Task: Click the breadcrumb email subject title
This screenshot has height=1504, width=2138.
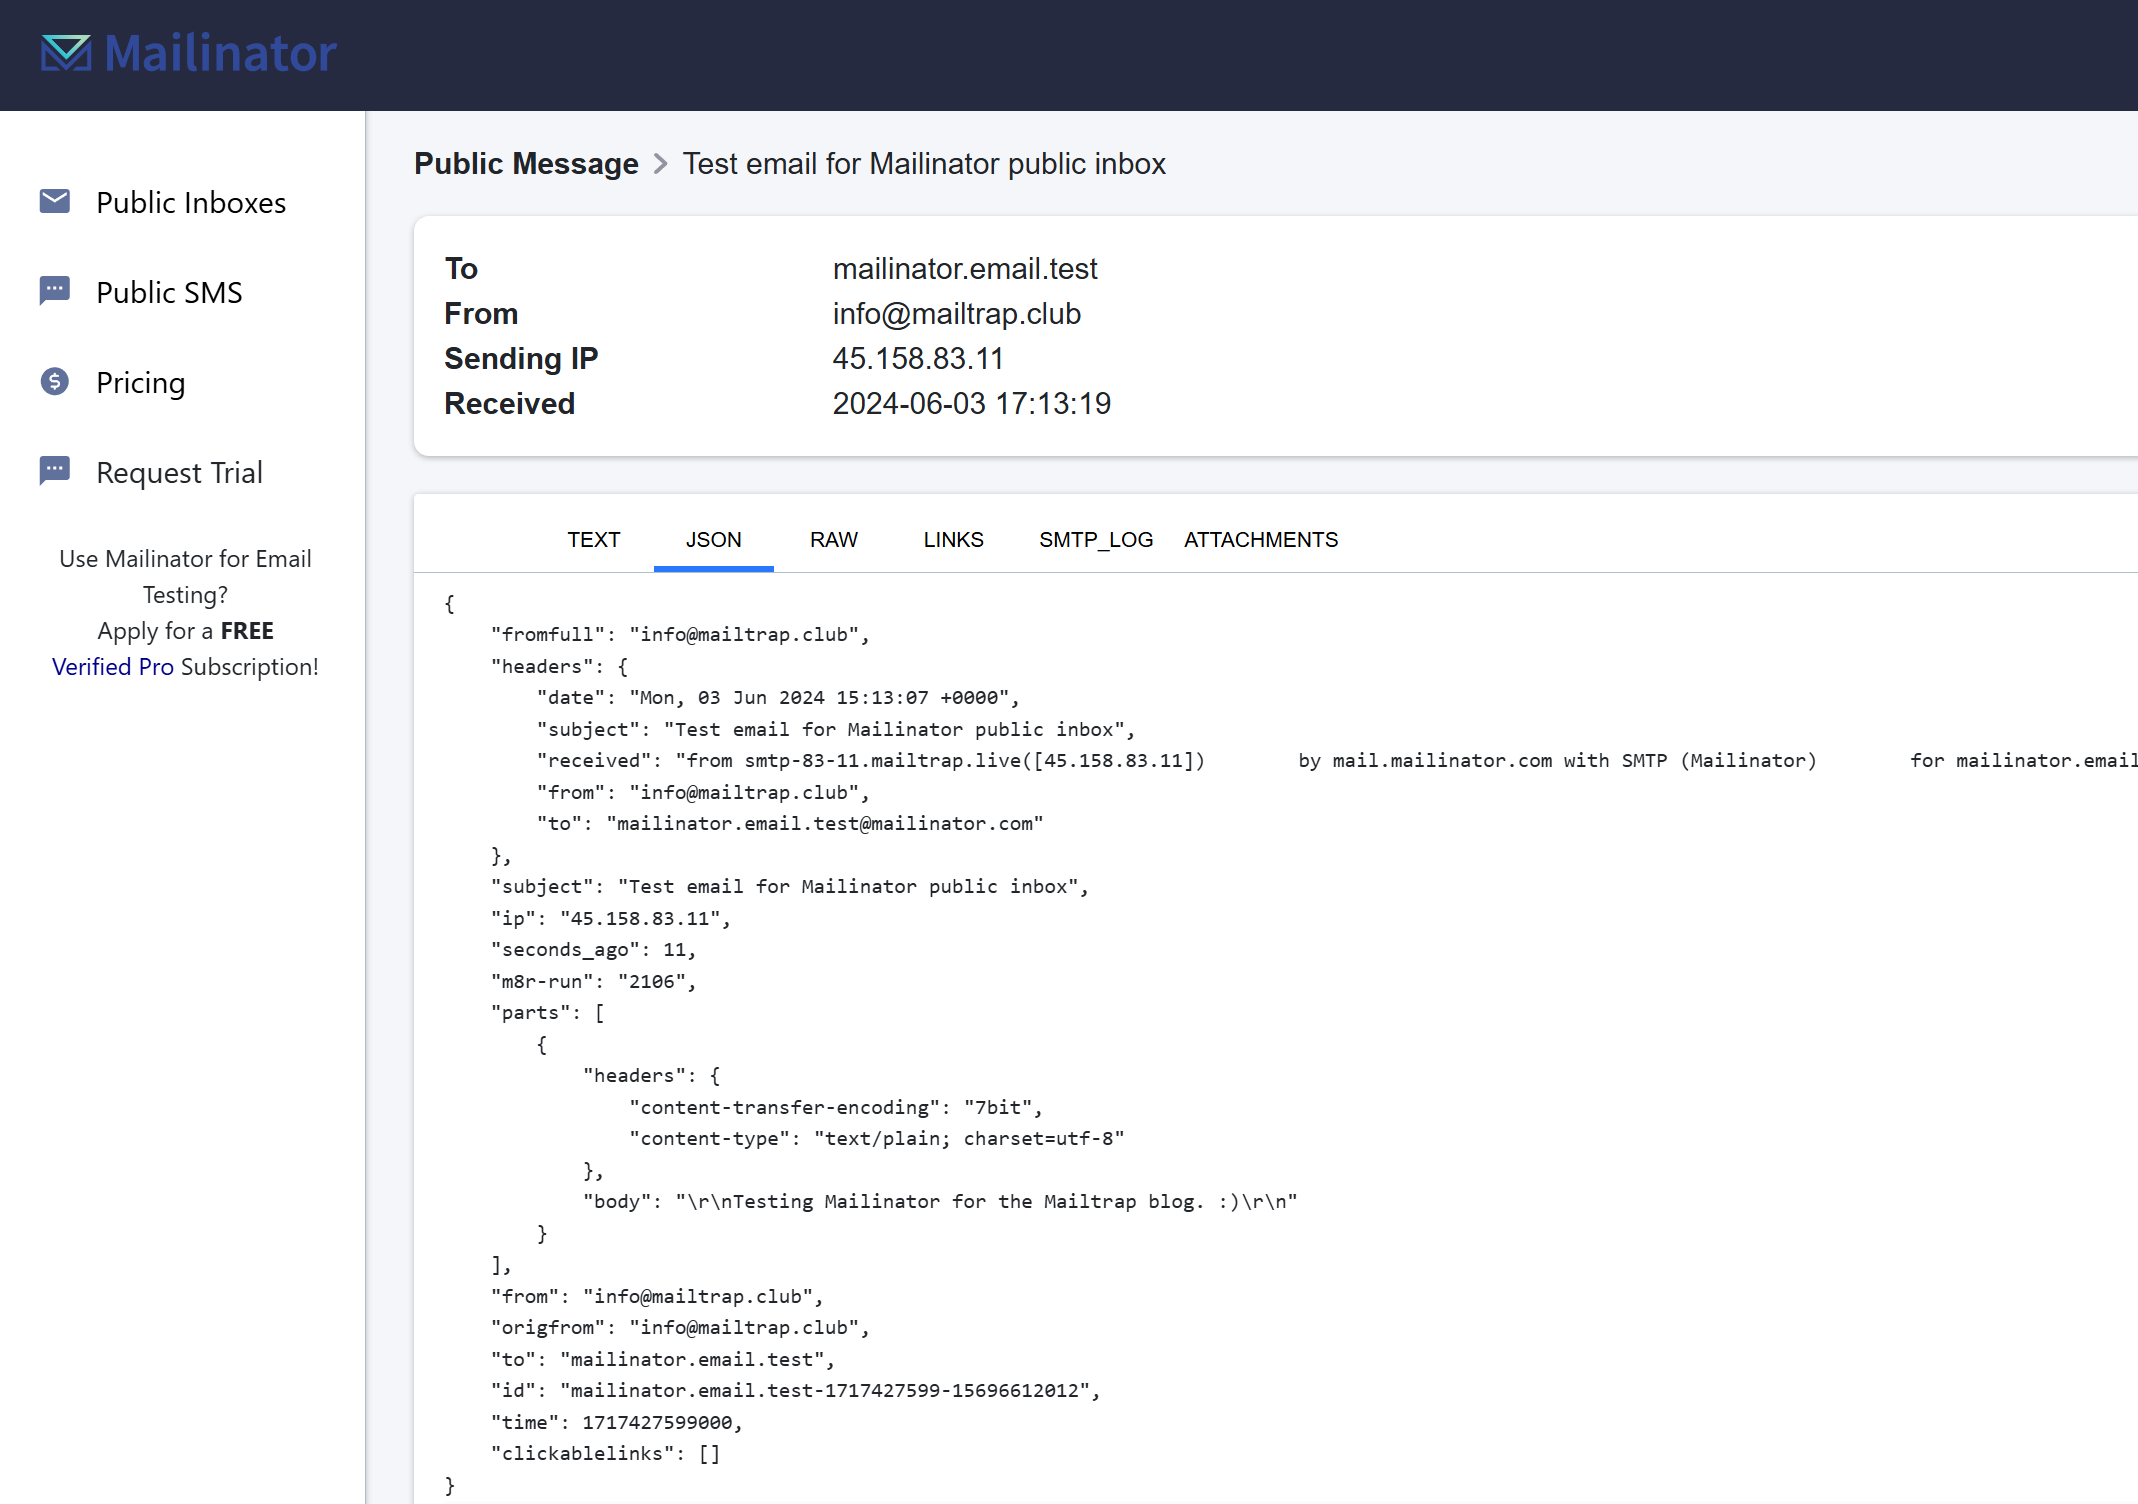Action: click(x=924, y=163)
